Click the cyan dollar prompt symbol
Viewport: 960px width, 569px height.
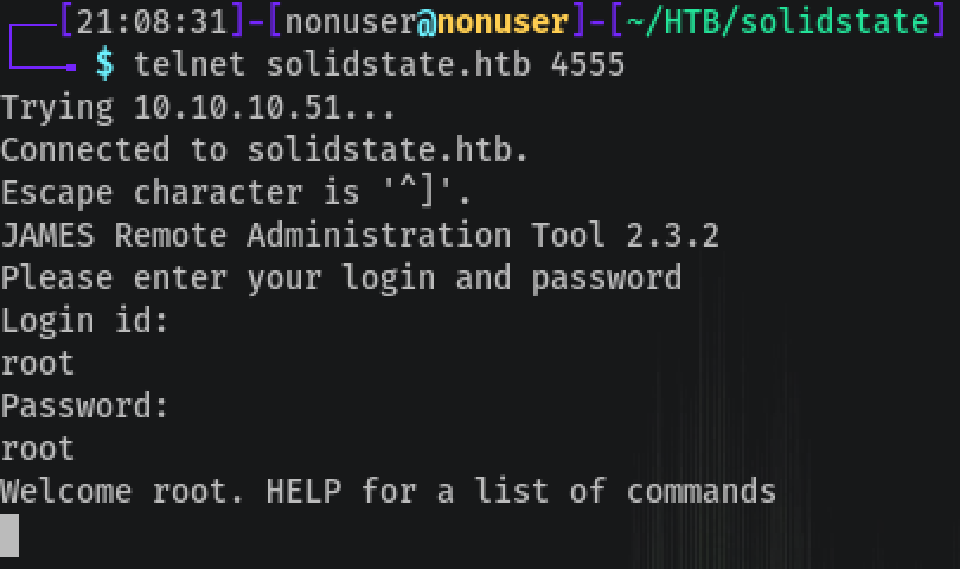click(104, 64)
